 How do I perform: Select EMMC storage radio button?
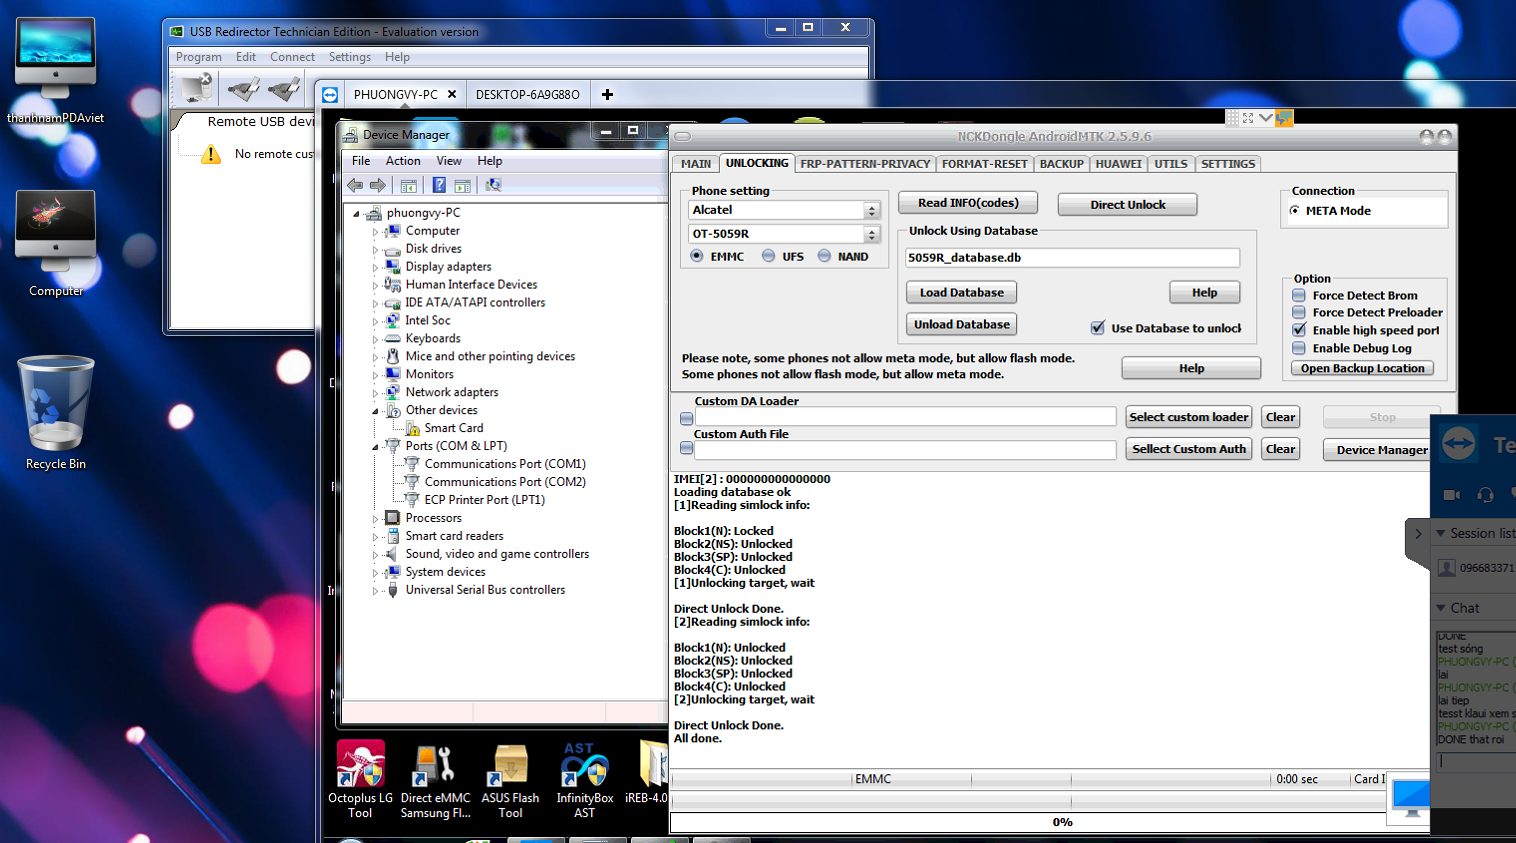click(x=697, y=256)
